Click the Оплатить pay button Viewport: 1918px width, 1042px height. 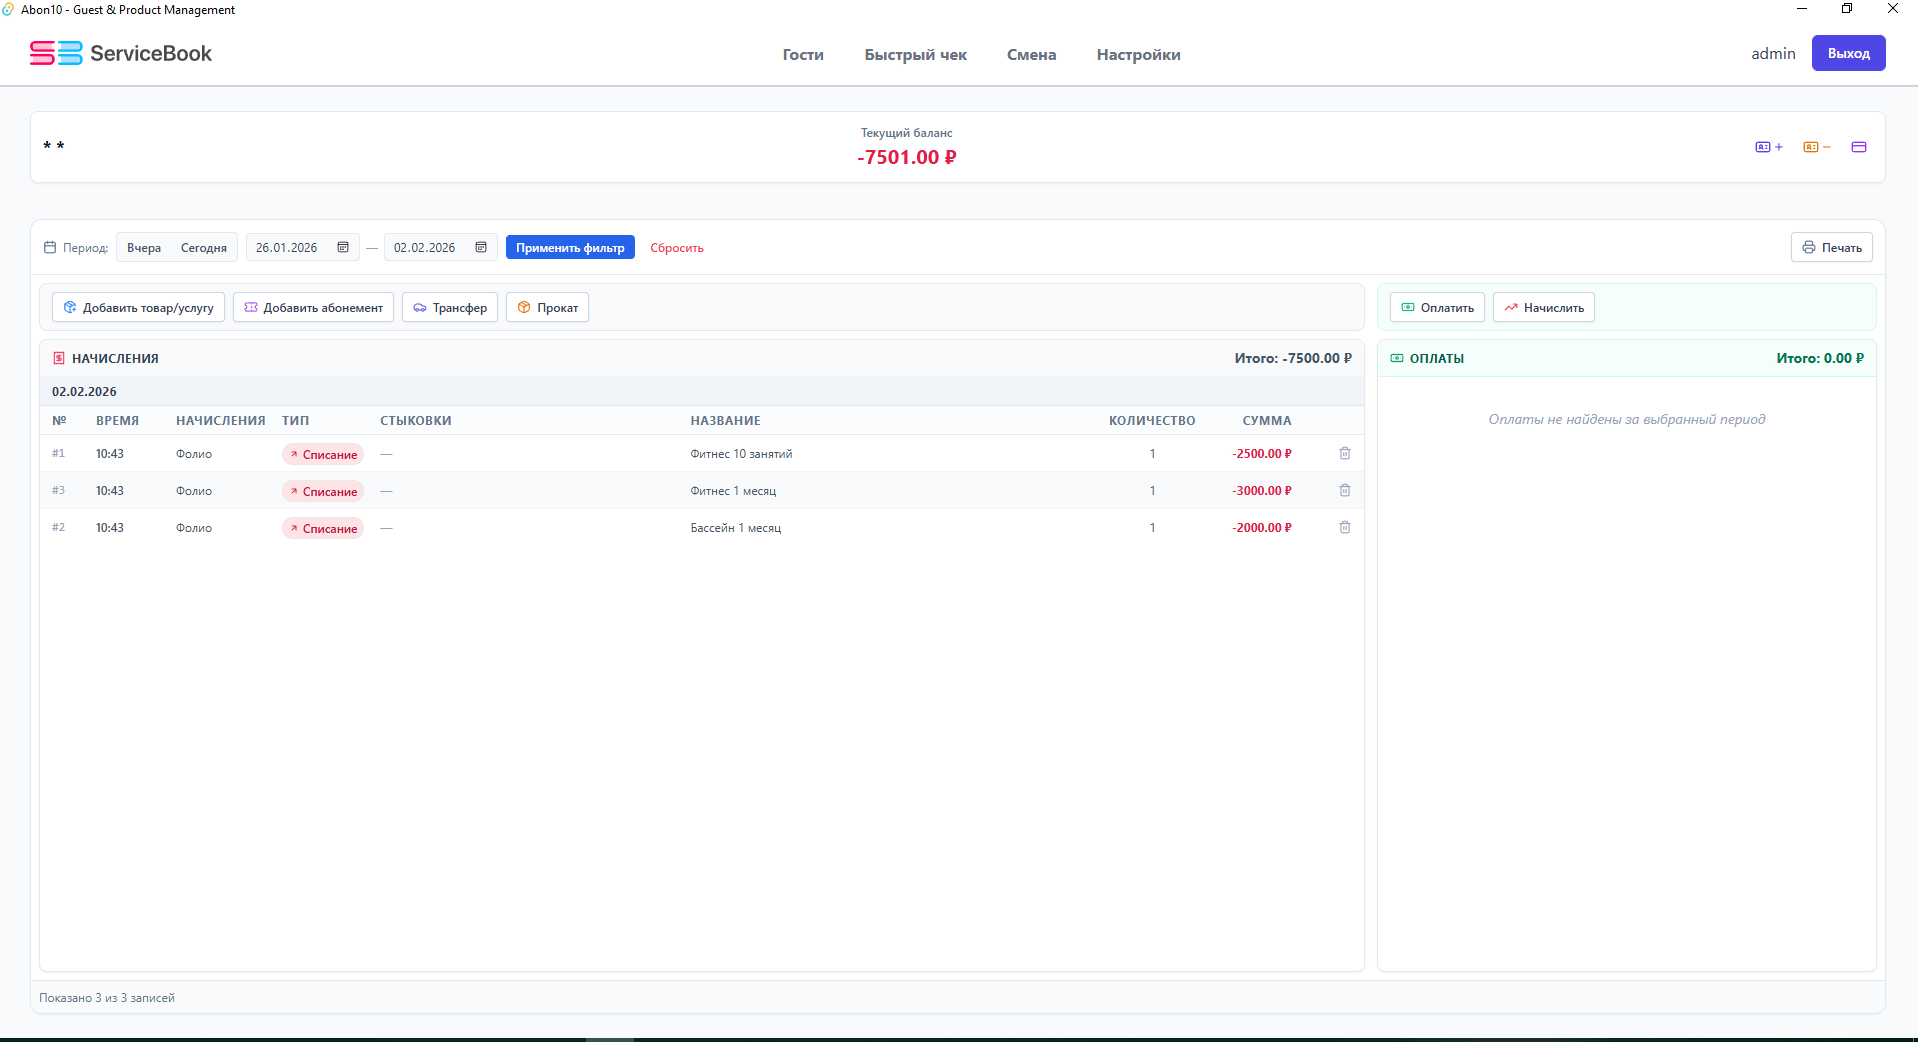pos(1437,308)
